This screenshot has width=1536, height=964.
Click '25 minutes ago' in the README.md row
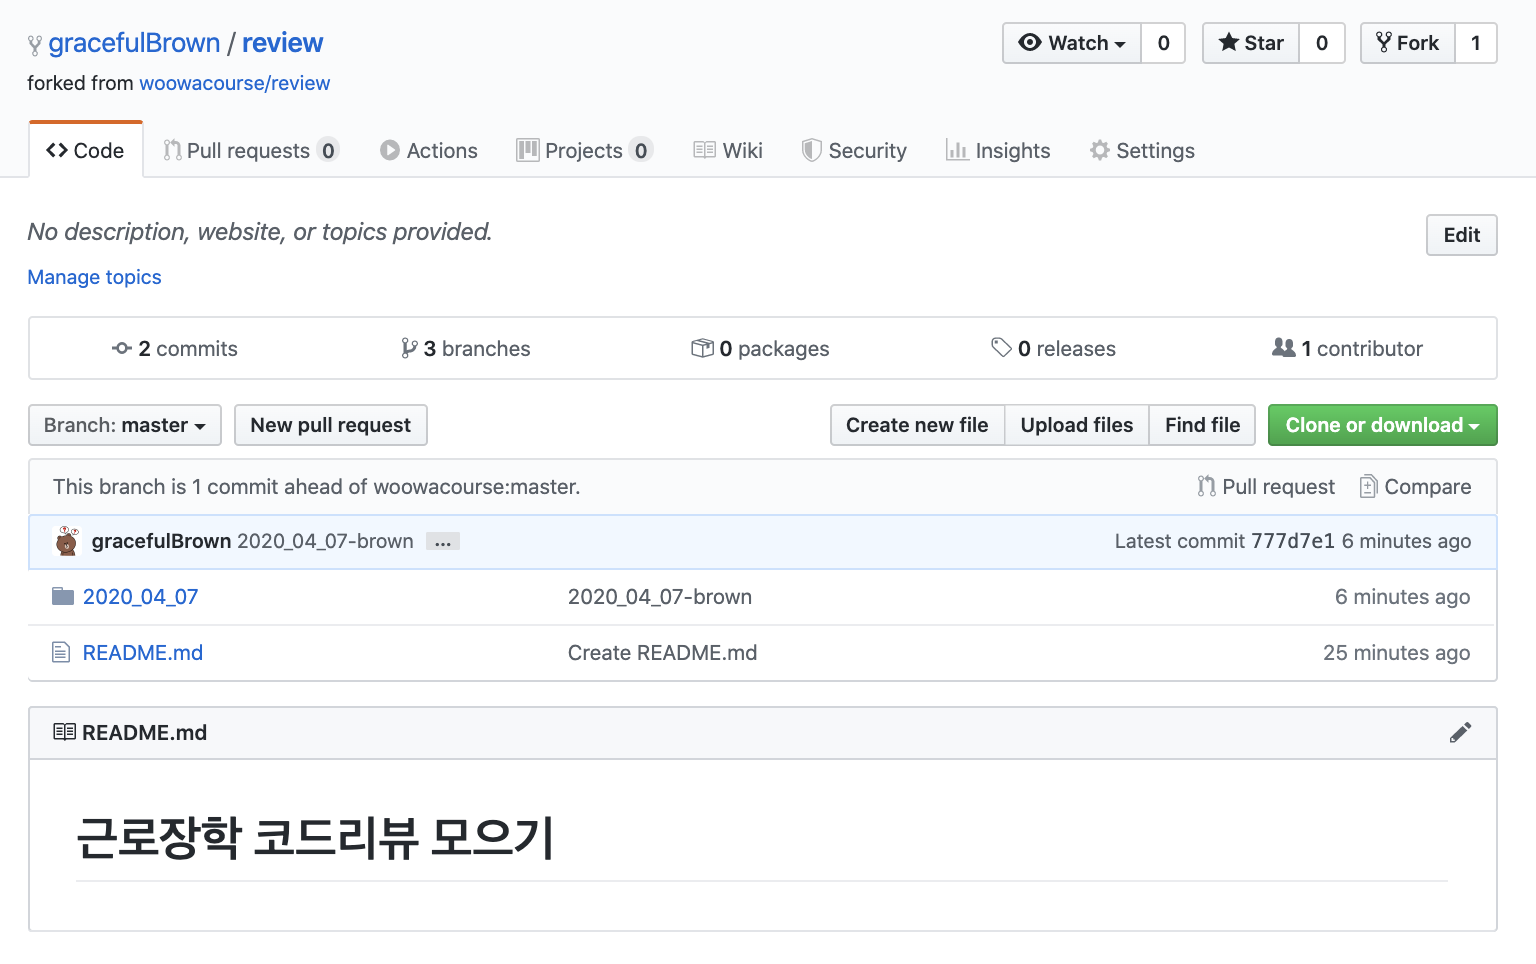pos(1396,653)
